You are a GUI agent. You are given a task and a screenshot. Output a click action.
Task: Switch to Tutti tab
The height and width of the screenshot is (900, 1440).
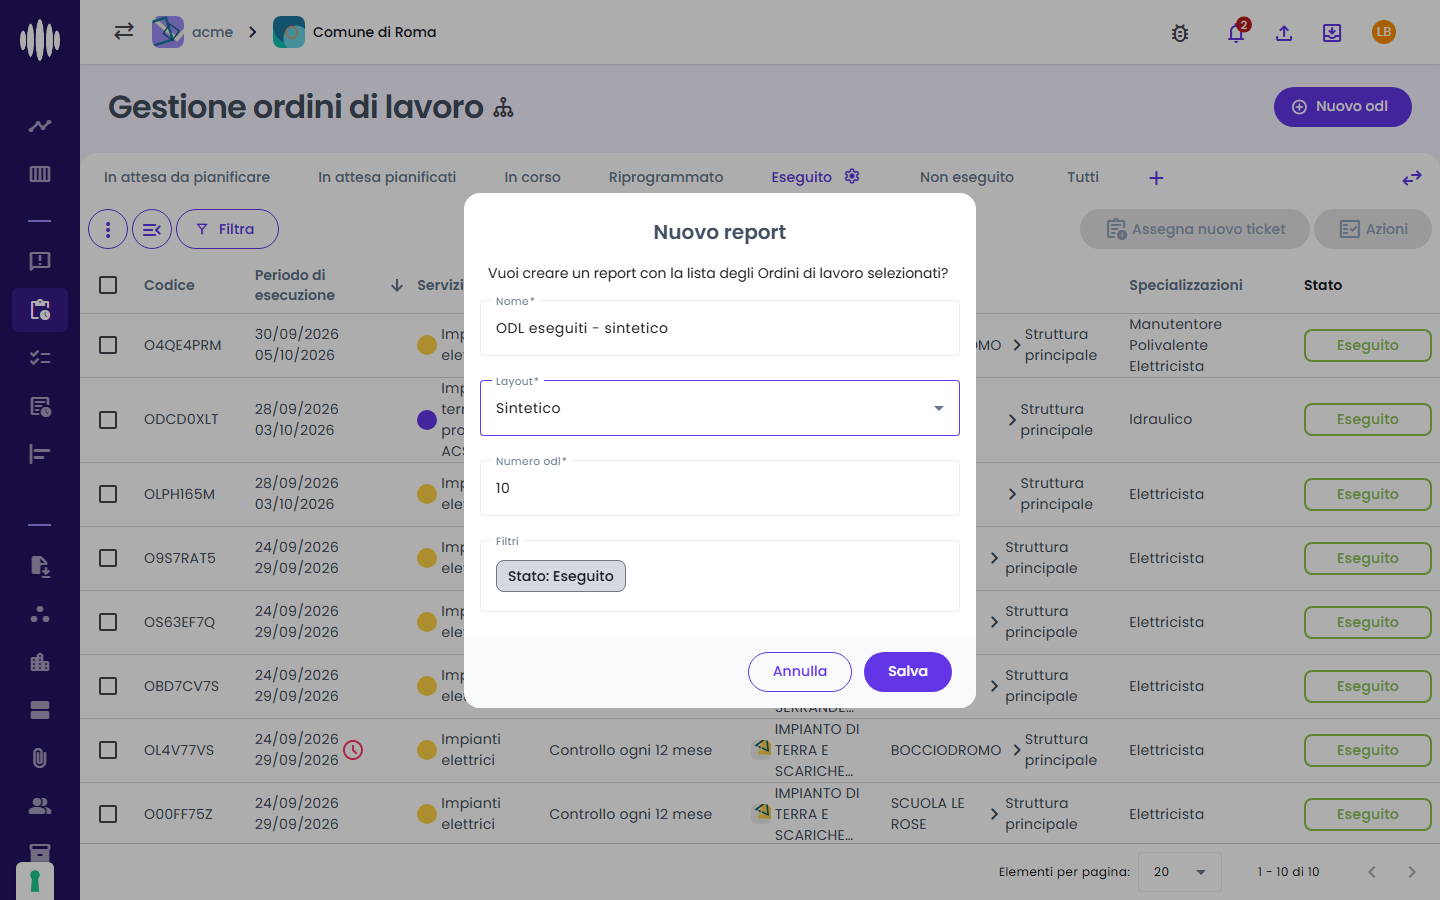(x=1083, y=177)
